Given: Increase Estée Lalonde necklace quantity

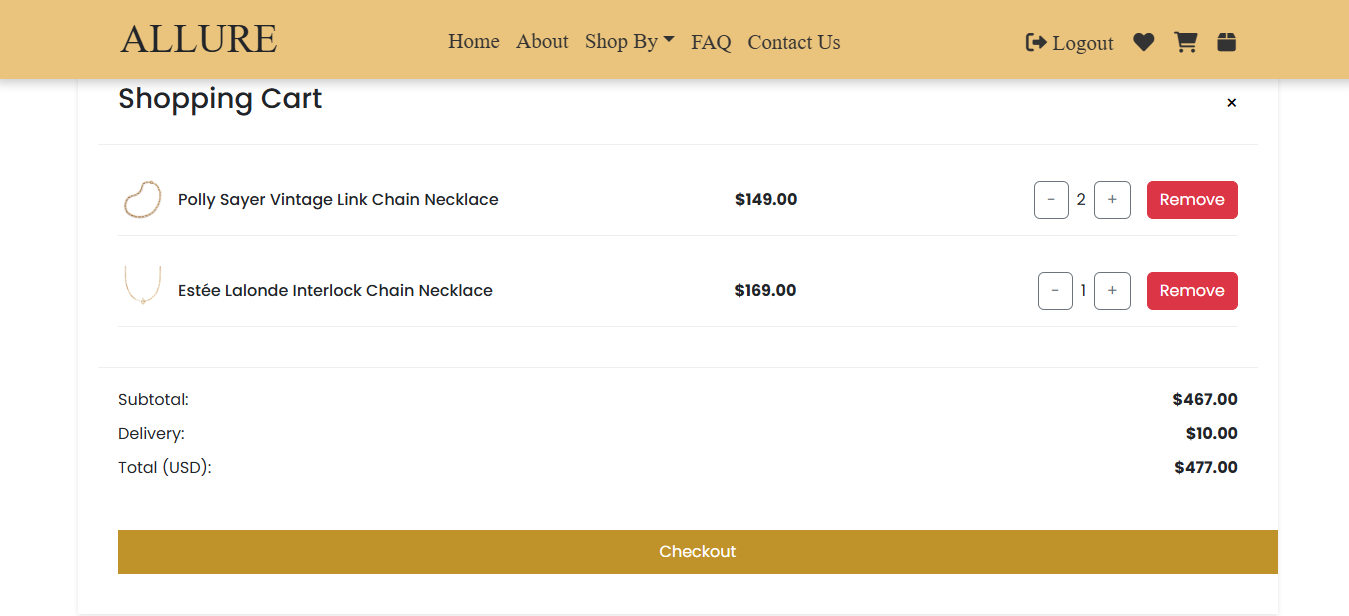Looking at the screenshot, I should pyautogui.click(x=1112, y=291).
